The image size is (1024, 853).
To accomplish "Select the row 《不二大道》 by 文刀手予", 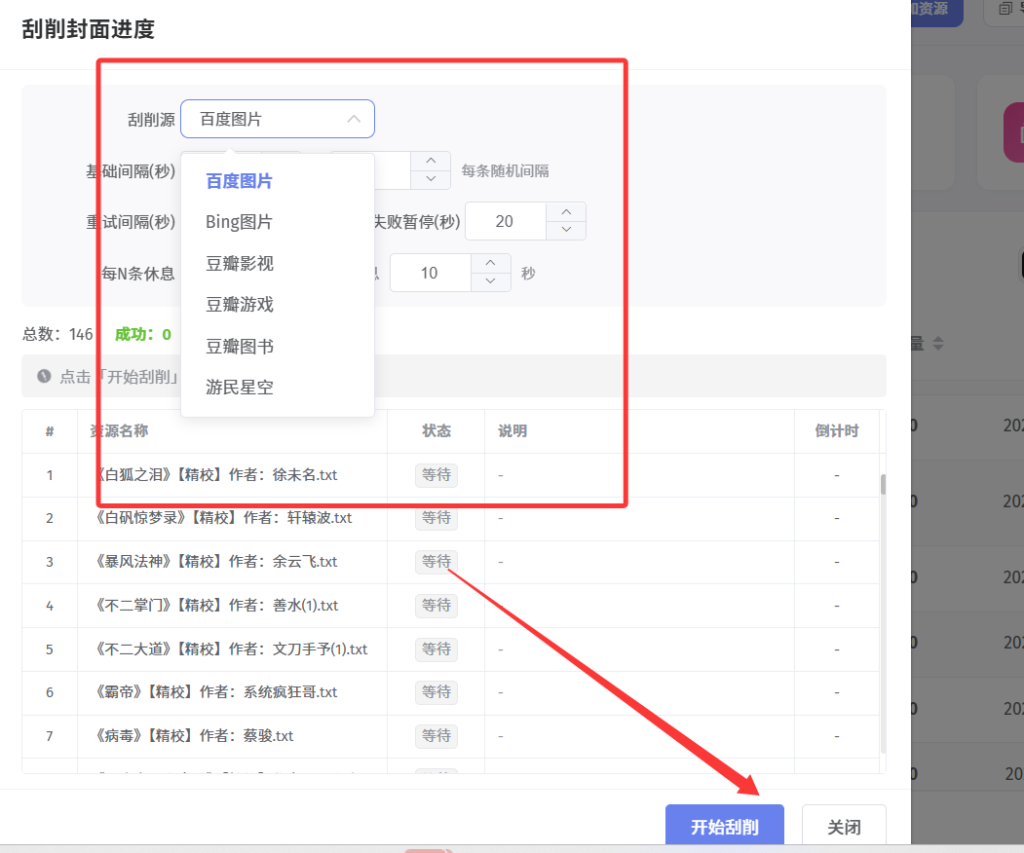I will click(451, 649).
